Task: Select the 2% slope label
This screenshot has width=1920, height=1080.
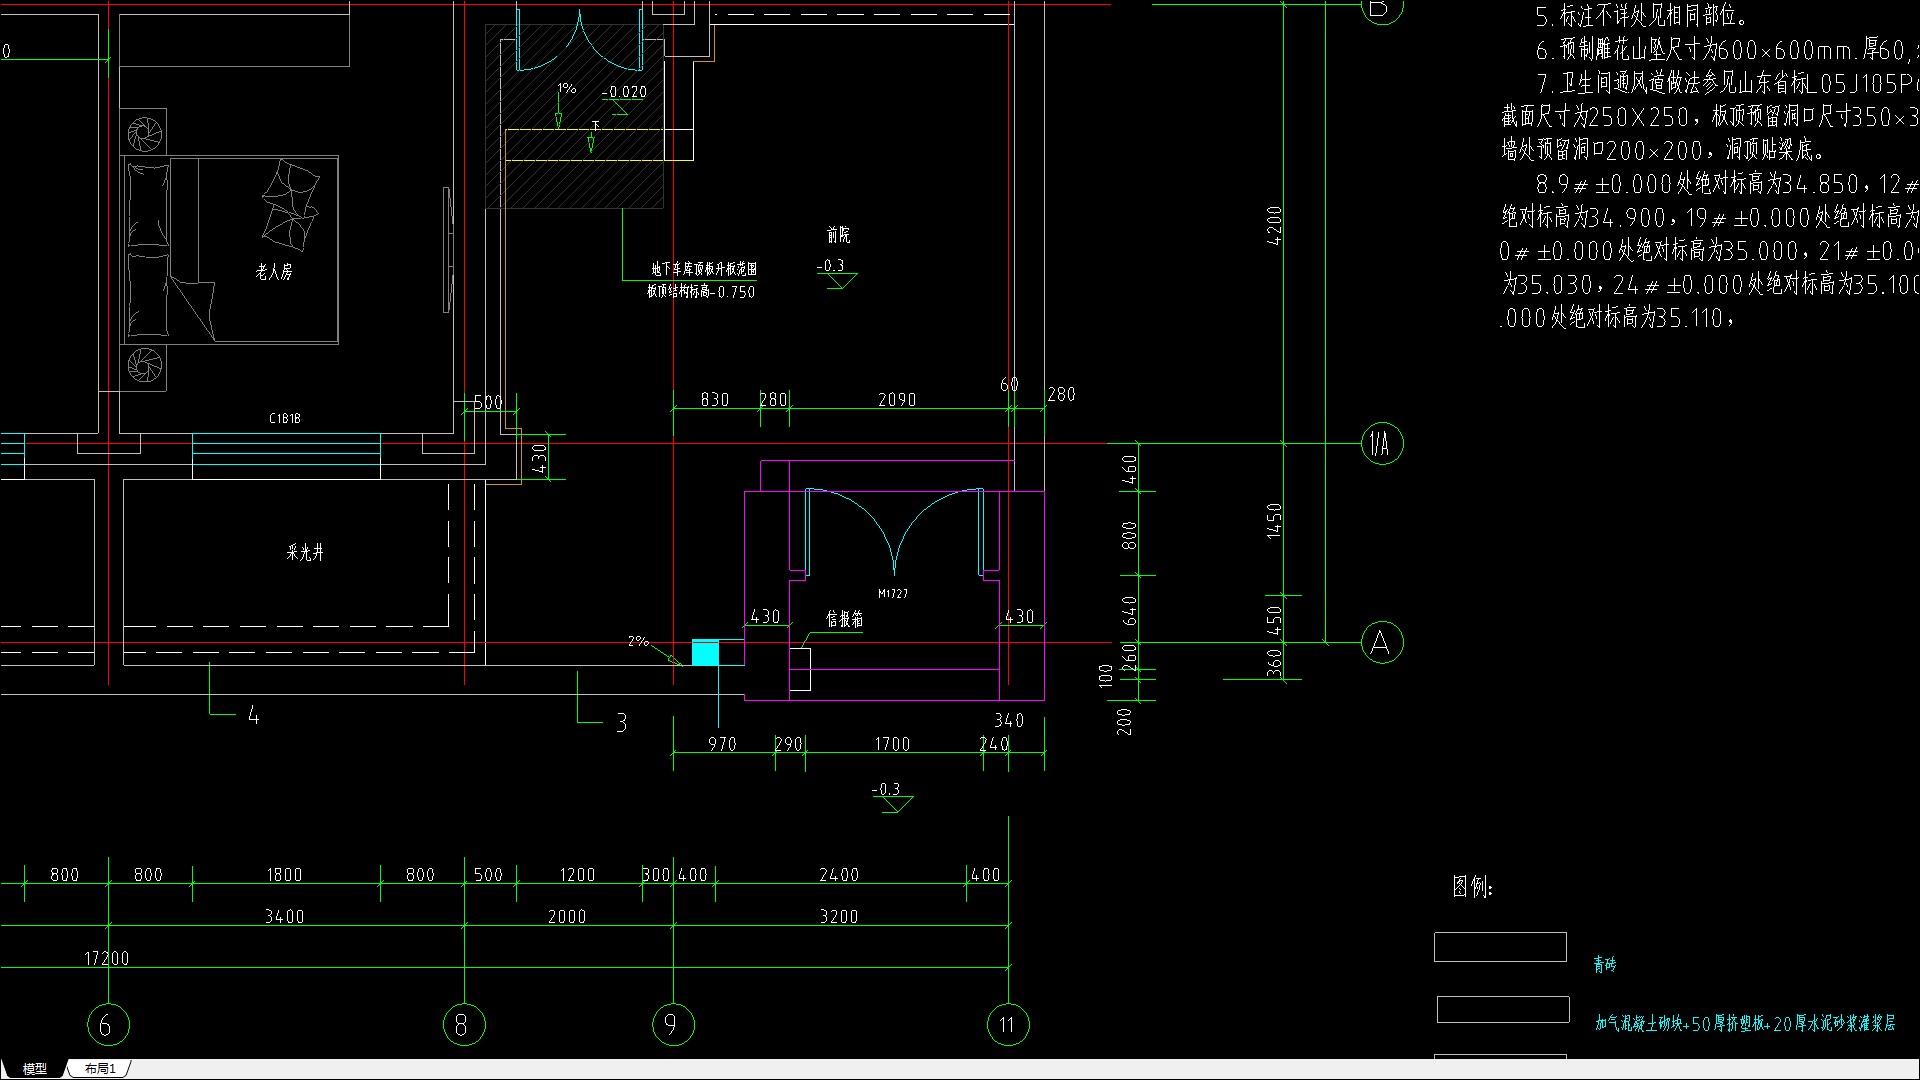Action: (638, 641)
